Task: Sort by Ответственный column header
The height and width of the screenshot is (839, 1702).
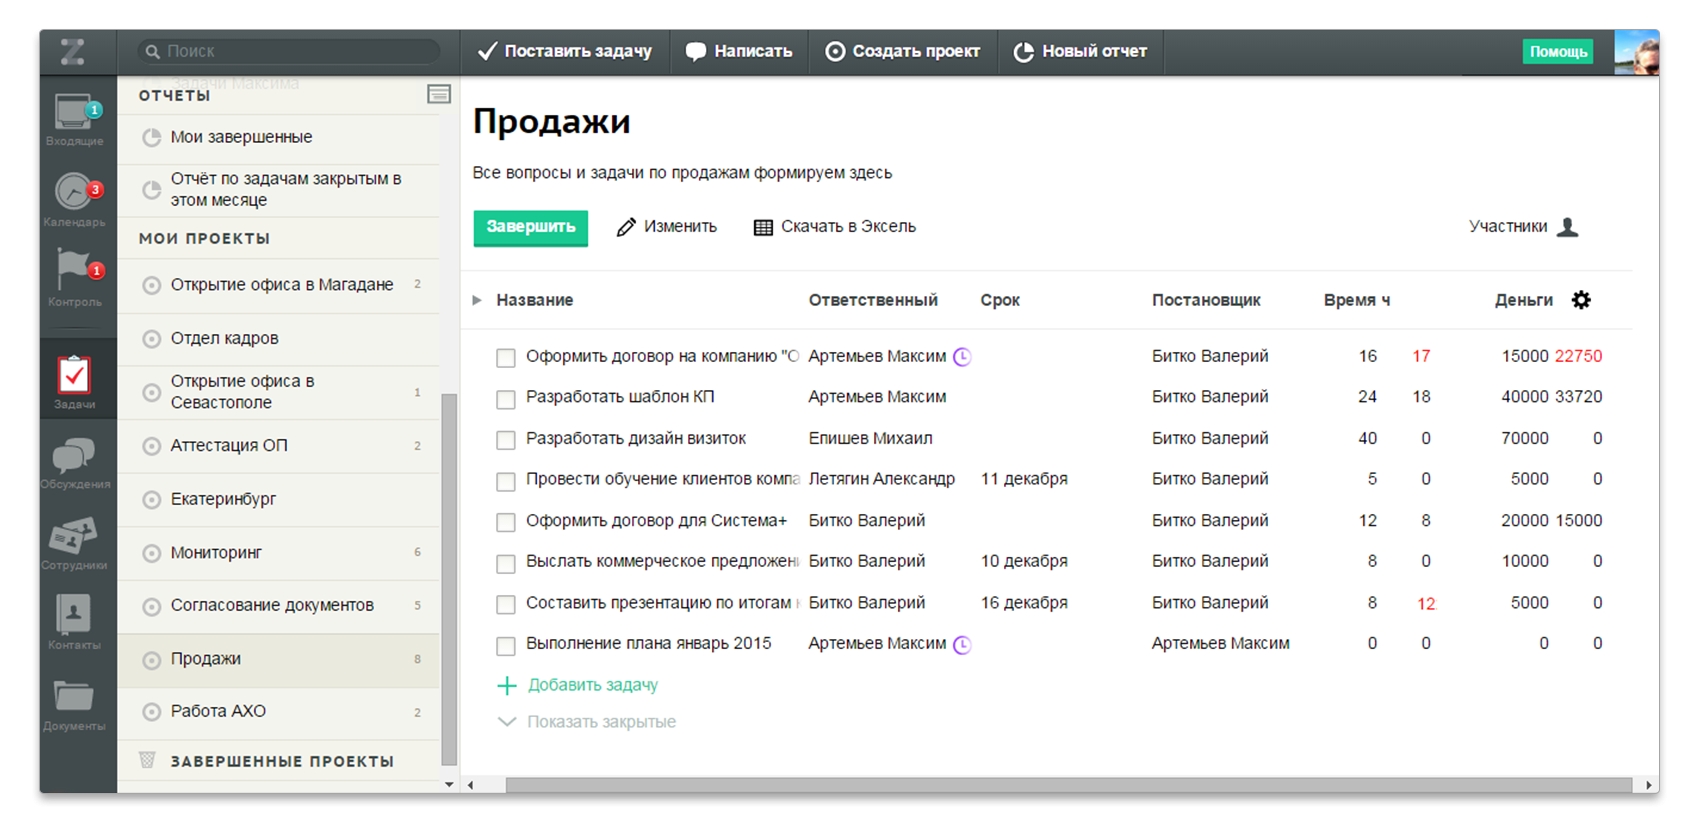Action: [x=873, y=301]
